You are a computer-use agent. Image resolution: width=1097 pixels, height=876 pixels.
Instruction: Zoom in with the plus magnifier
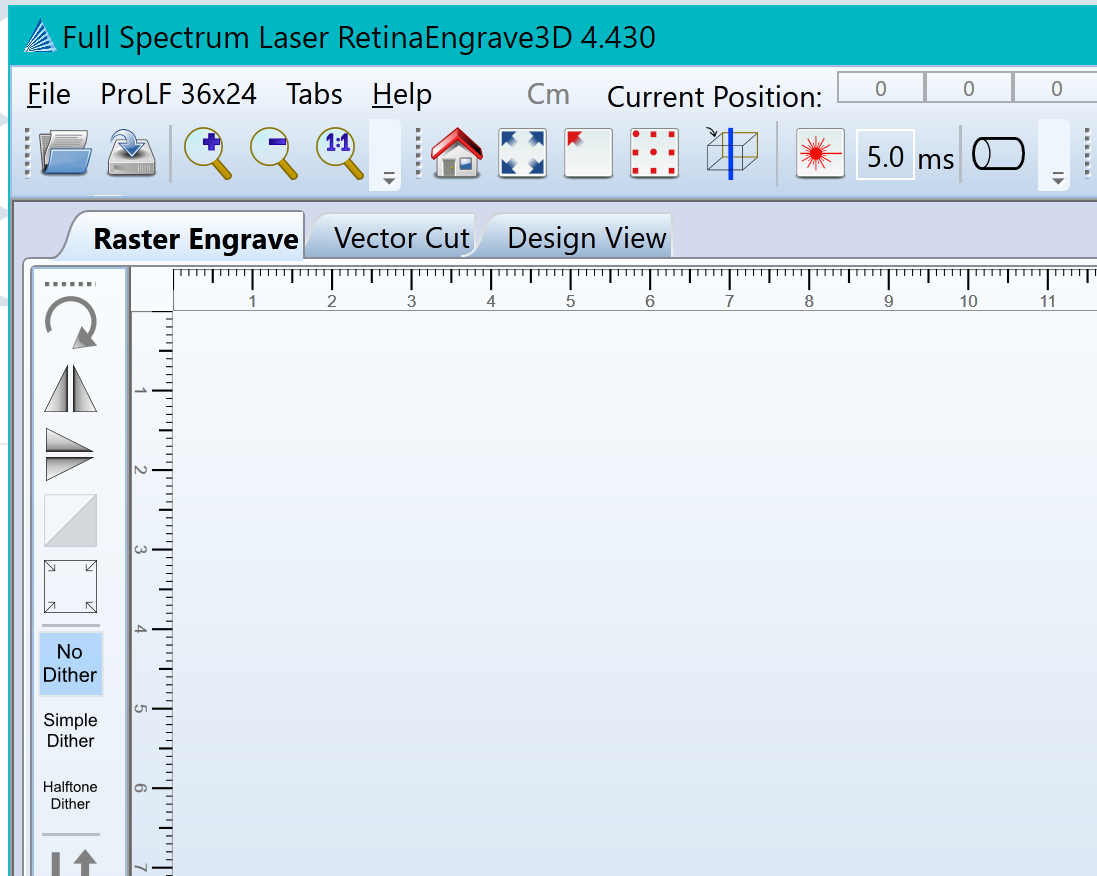pos(208,153)
